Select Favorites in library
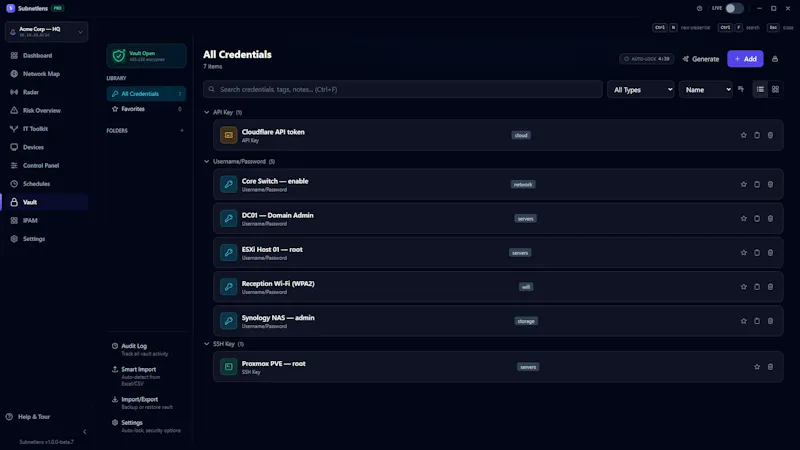This screenshot has height=450, width=800. click(x=146, y=109)
